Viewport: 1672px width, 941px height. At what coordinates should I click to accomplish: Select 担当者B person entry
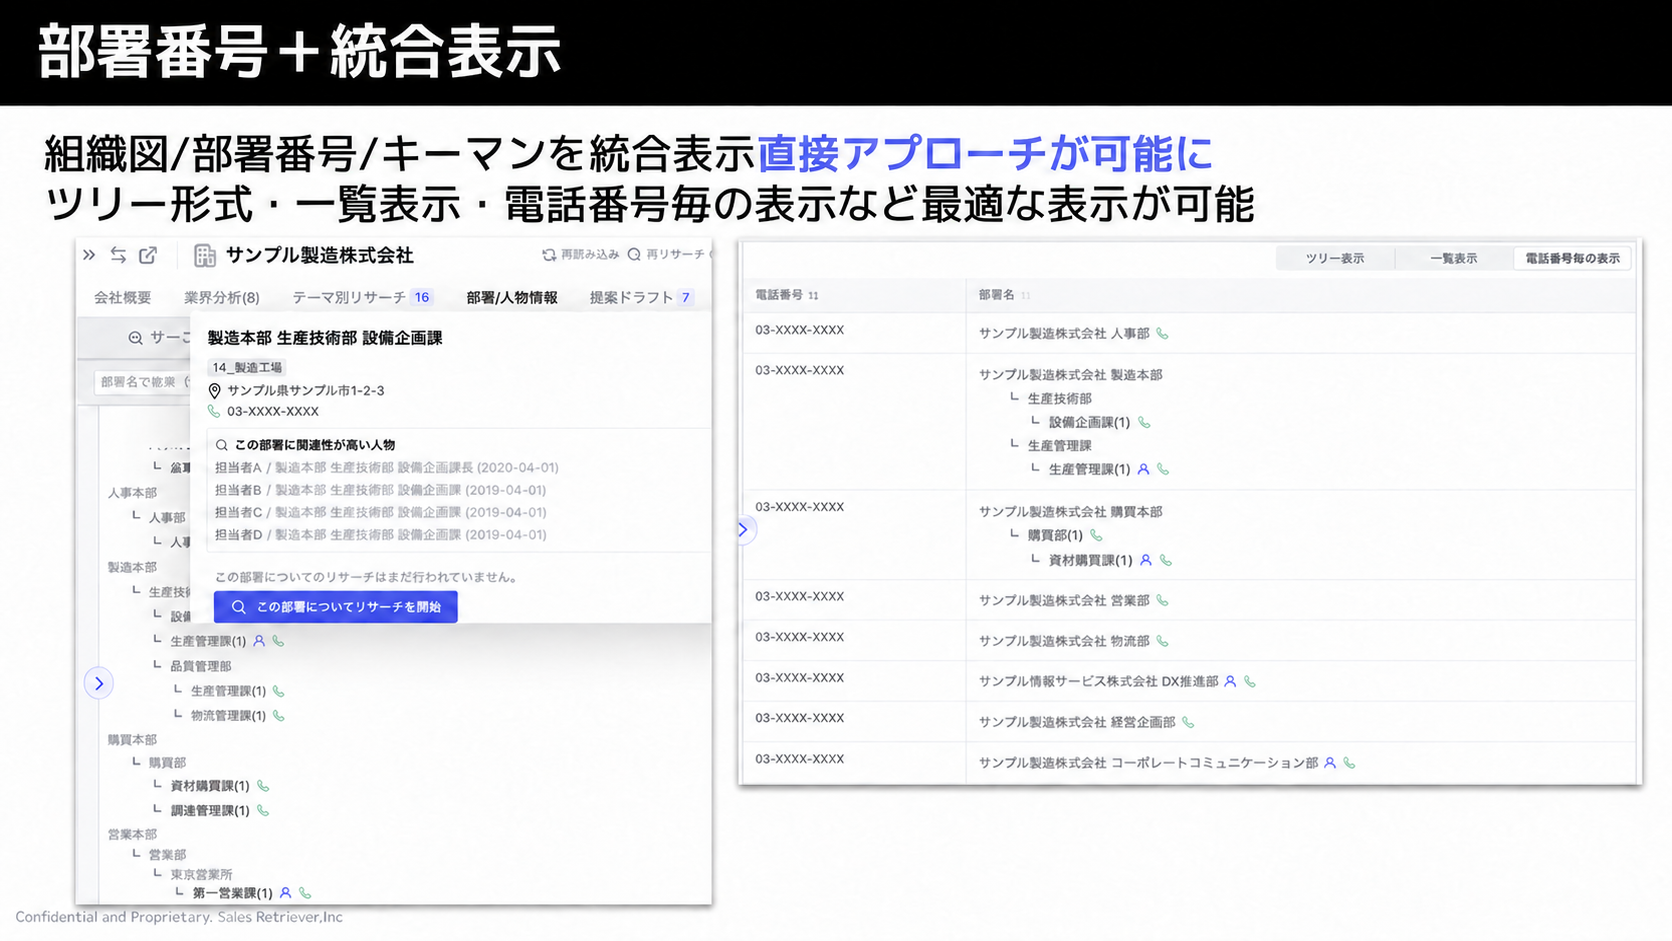coord(381,490)
